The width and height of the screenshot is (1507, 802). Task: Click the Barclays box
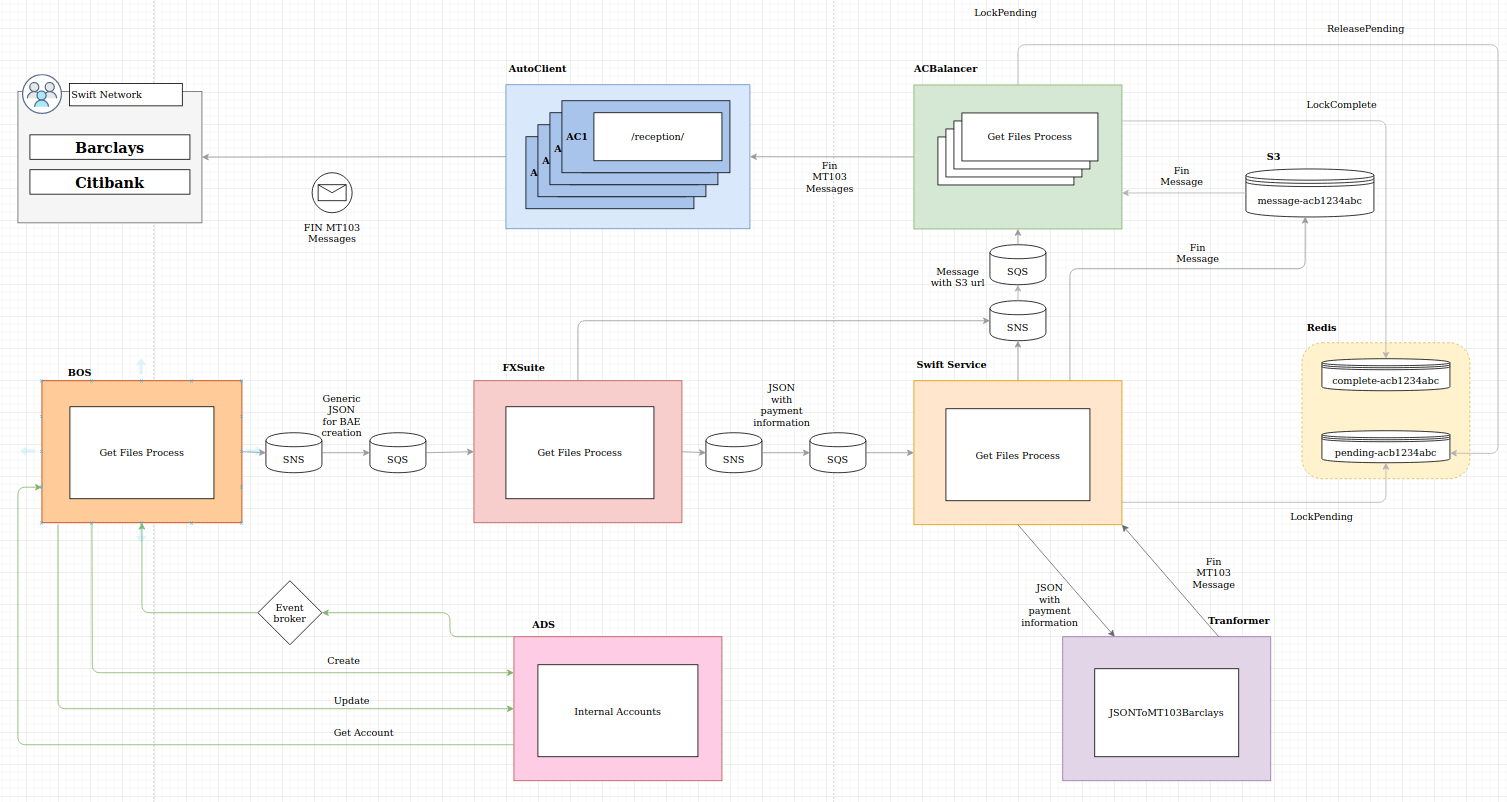point(110,147)
